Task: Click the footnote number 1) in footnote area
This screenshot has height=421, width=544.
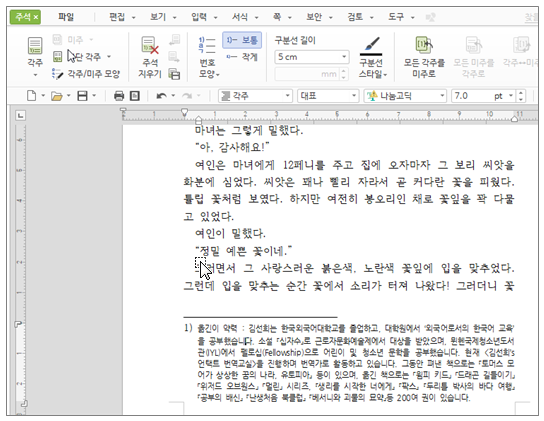Action: point(188,328)
